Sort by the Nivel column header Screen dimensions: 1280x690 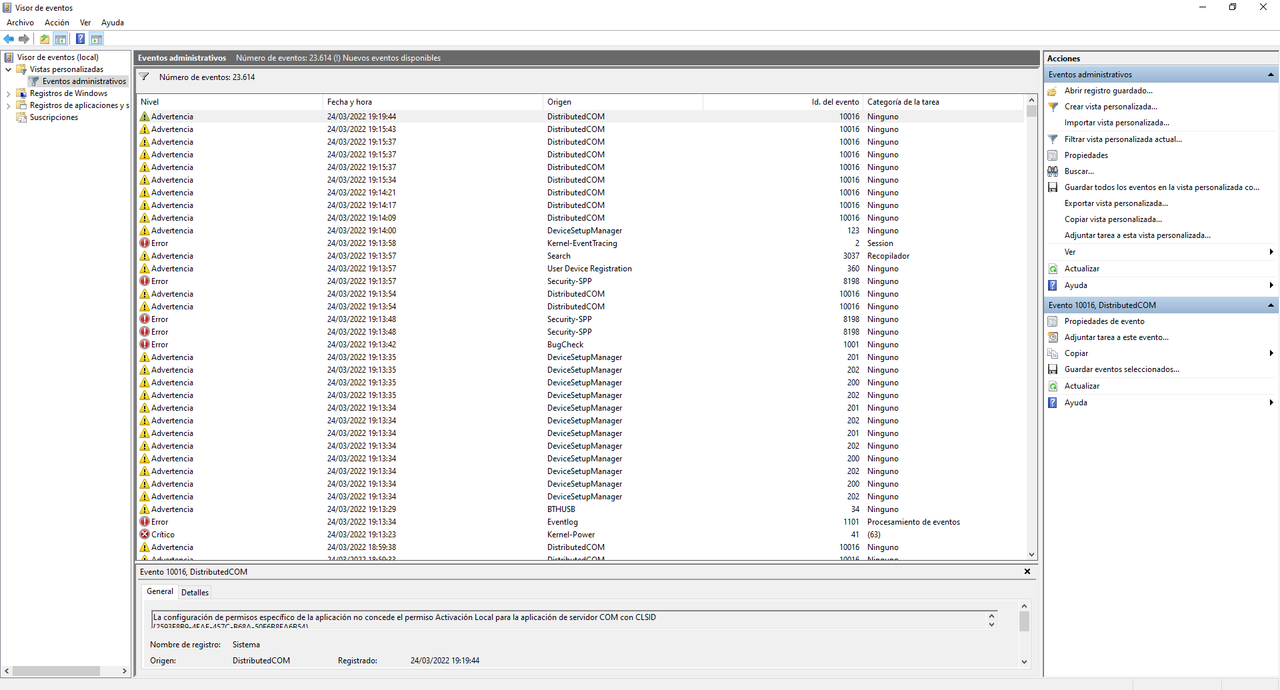tap(230, 102)
